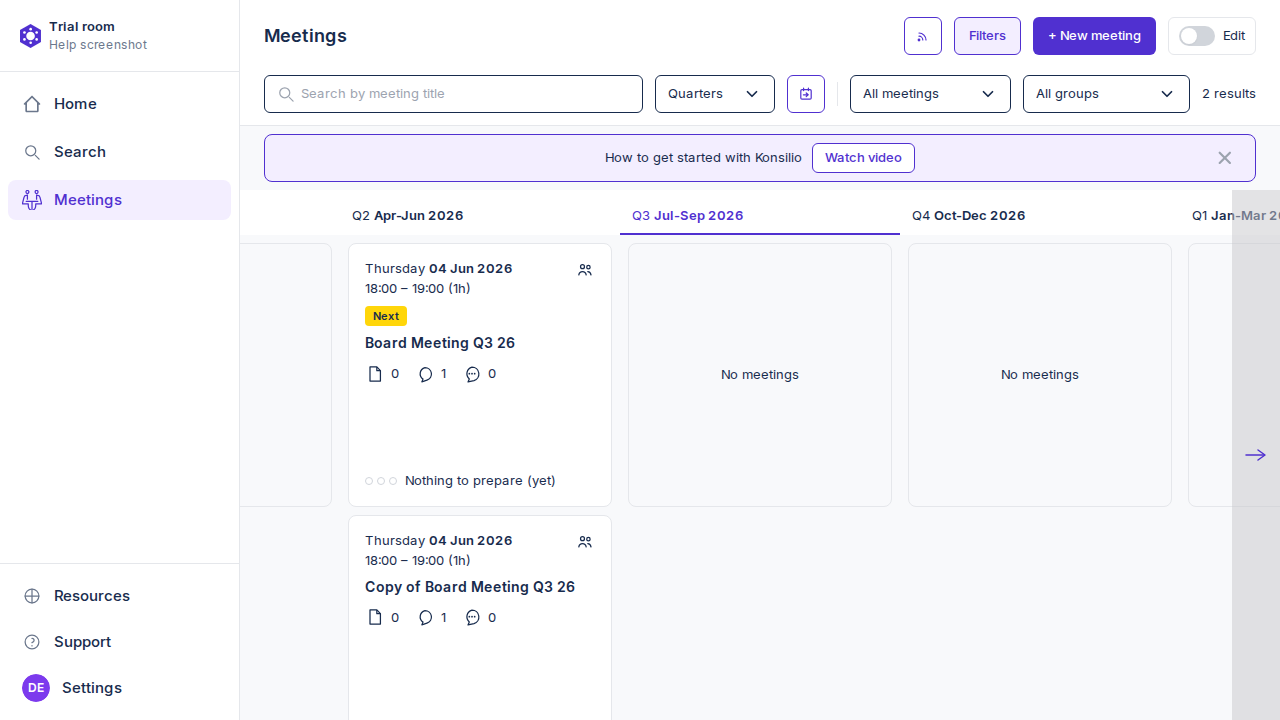Viewport: 1280px width, 720px height.
Task: Click the search by meeting title field
Action: pyautogui.click(x=453, y=94)
